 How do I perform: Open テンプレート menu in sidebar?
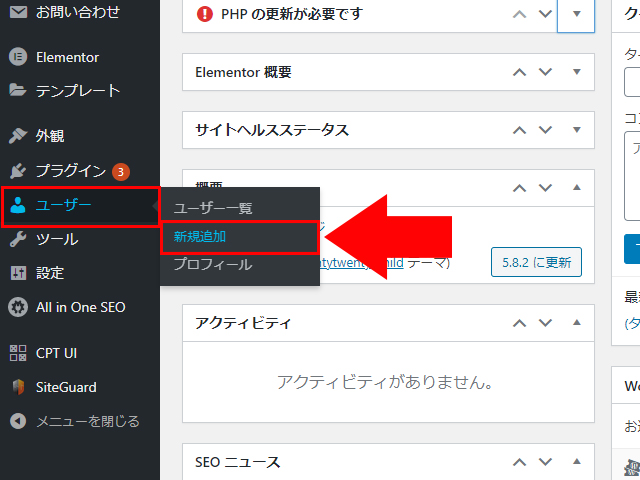(x=80, y=90)
